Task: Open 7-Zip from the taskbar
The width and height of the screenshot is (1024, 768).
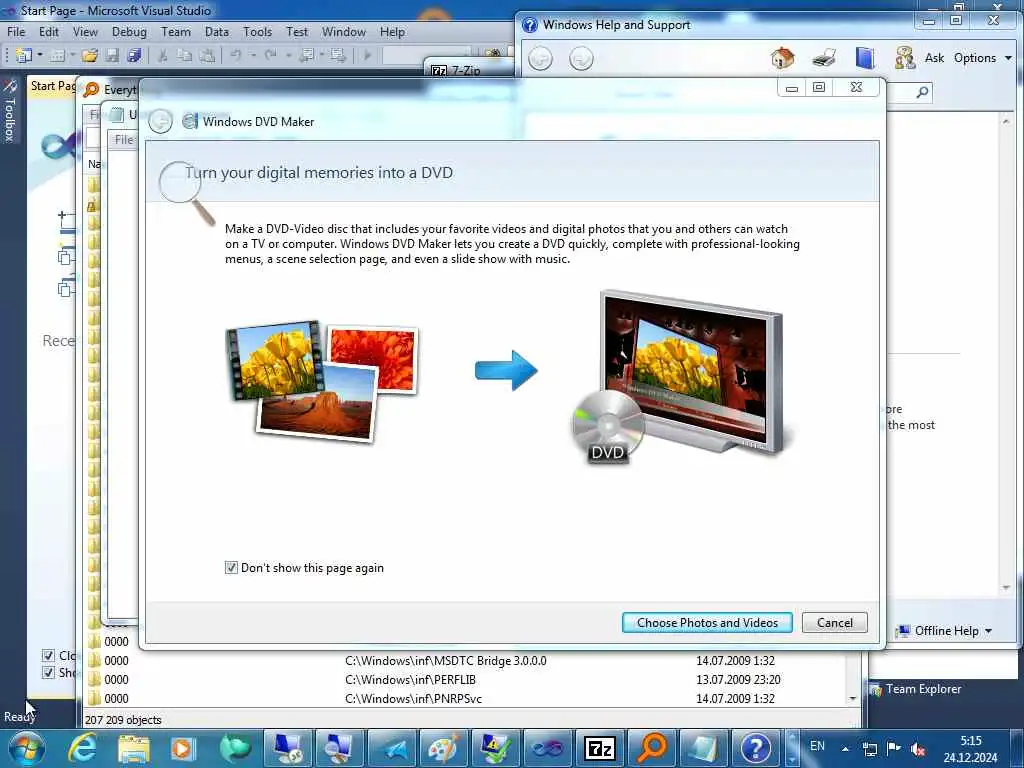Action: (x=600, y=748)
